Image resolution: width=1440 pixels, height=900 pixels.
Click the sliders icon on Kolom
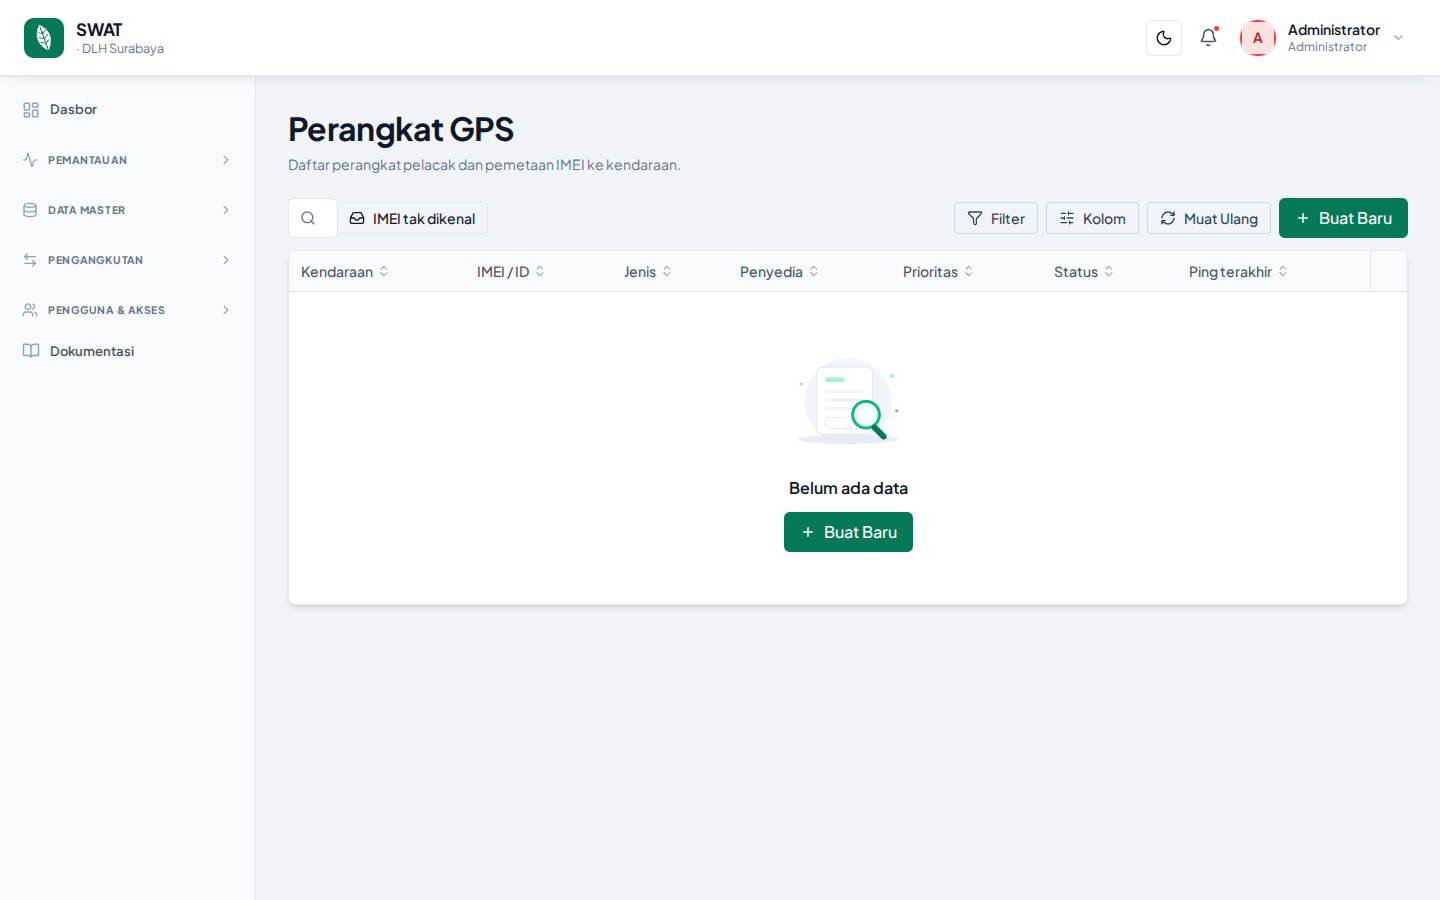1067,218
